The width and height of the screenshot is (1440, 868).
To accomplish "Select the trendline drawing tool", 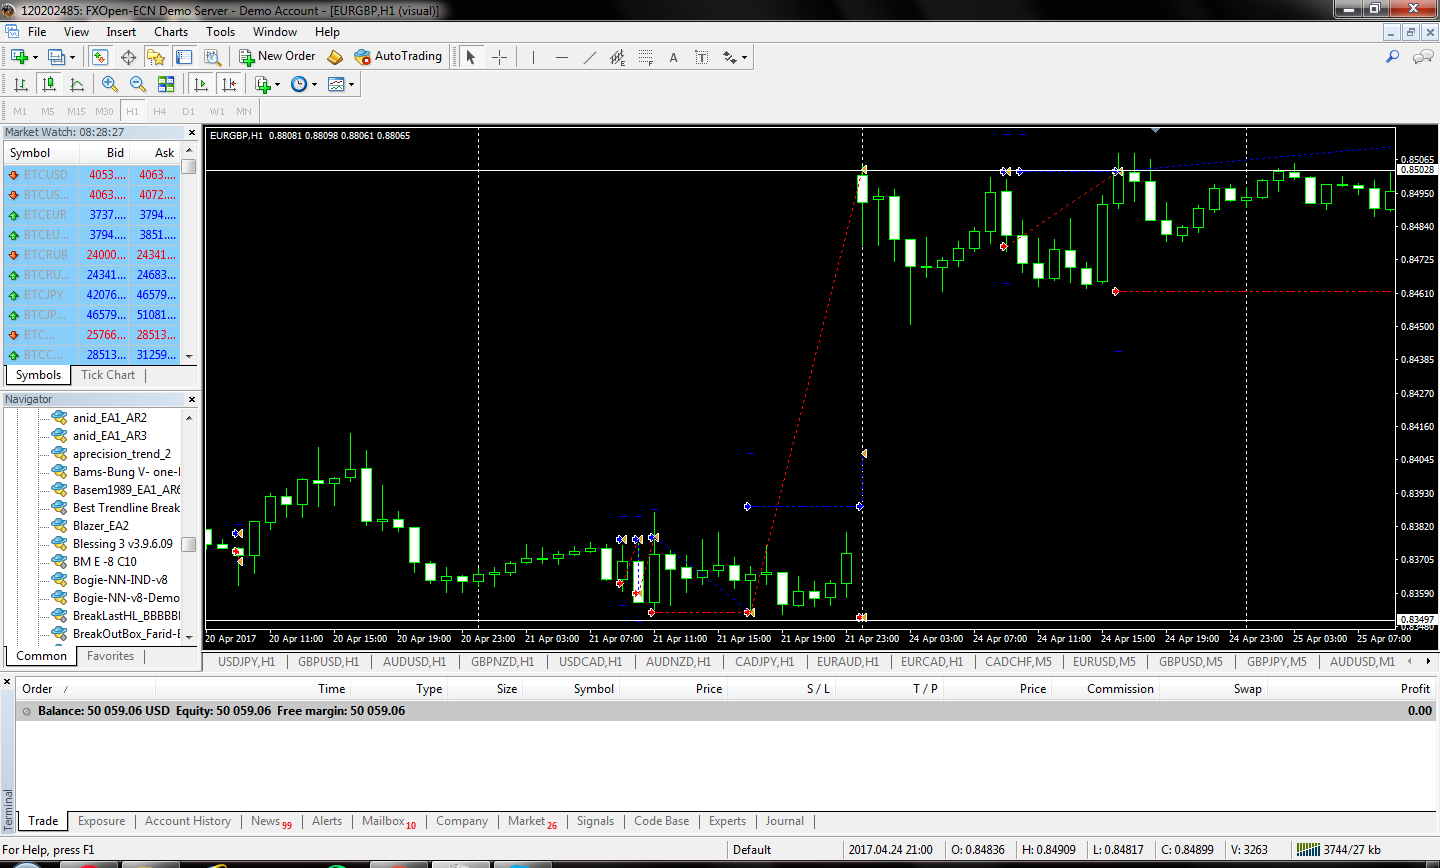I will pos(589,57).
